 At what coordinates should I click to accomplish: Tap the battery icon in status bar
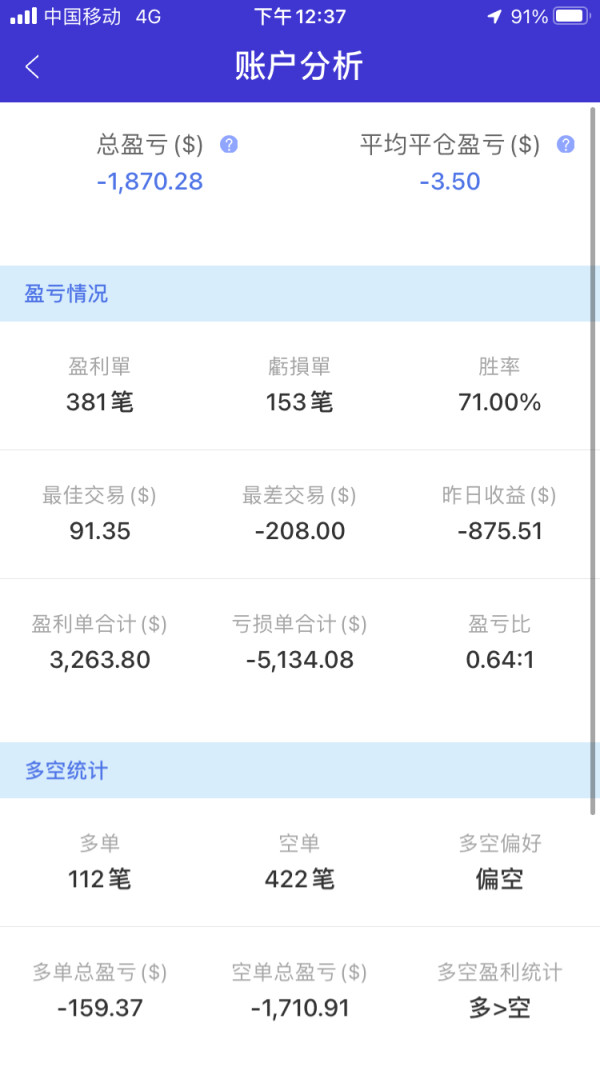point(571,16)
